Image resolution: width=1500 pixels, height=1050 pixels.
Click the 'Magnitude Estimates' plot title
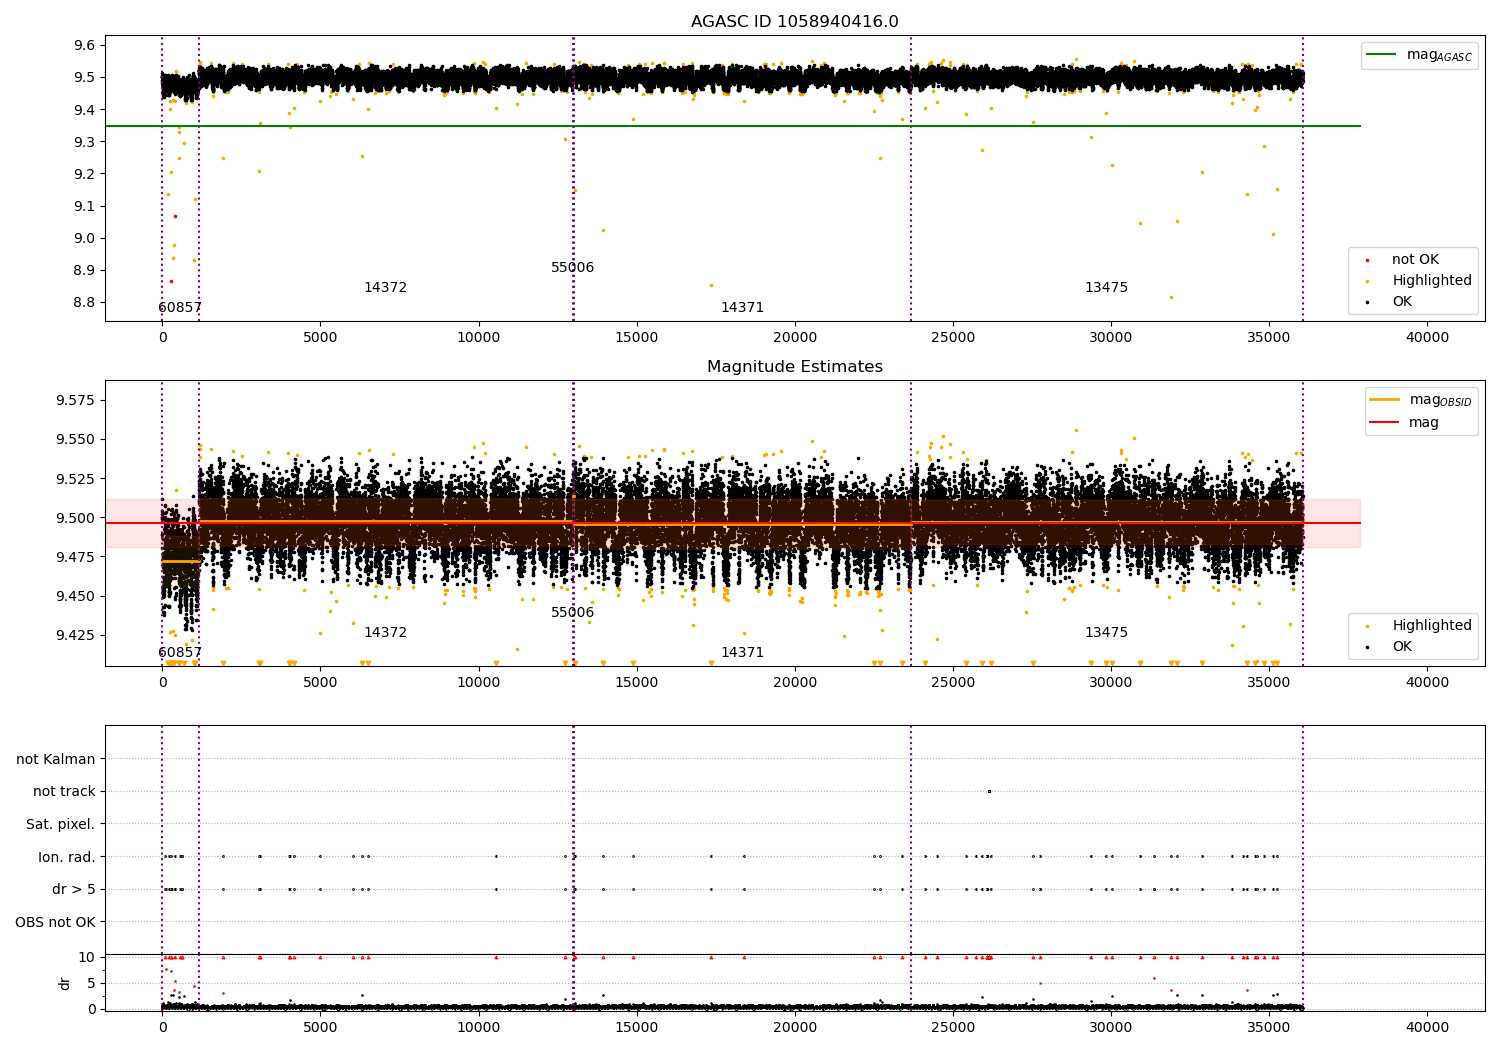pos(795,367)
